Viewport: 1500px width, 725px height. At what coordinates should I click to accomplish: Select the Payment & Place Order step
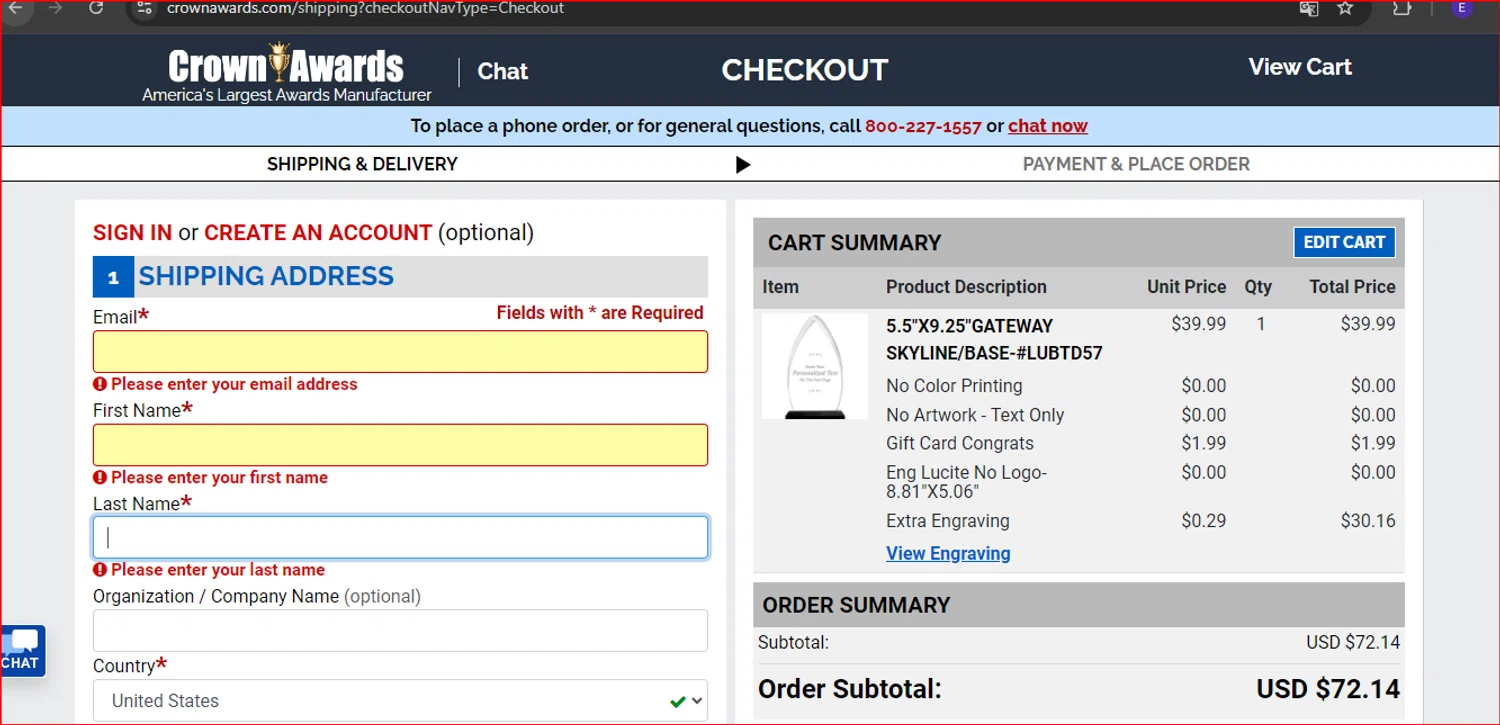1136,164
